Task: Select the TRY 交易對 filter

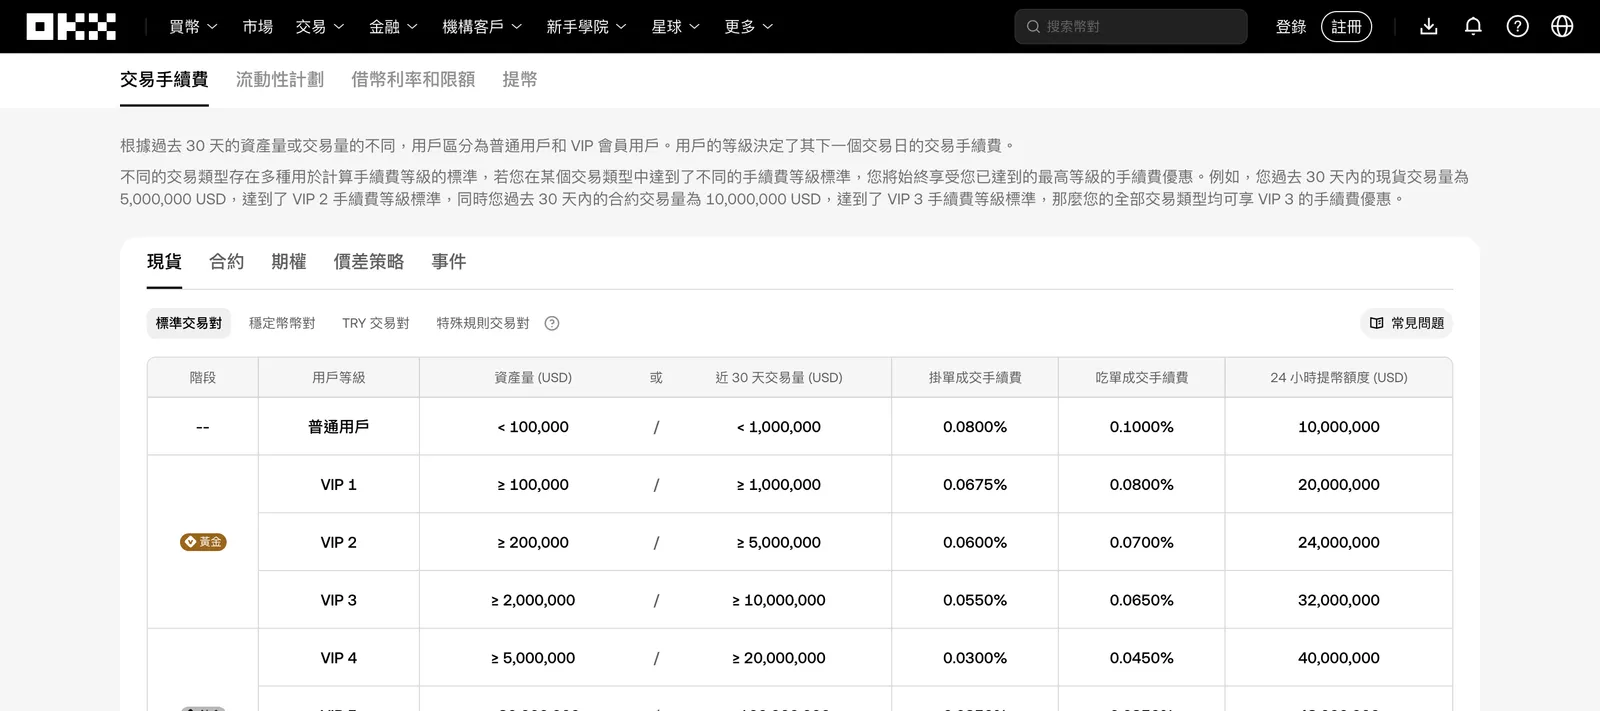Action: pos(376,323)
